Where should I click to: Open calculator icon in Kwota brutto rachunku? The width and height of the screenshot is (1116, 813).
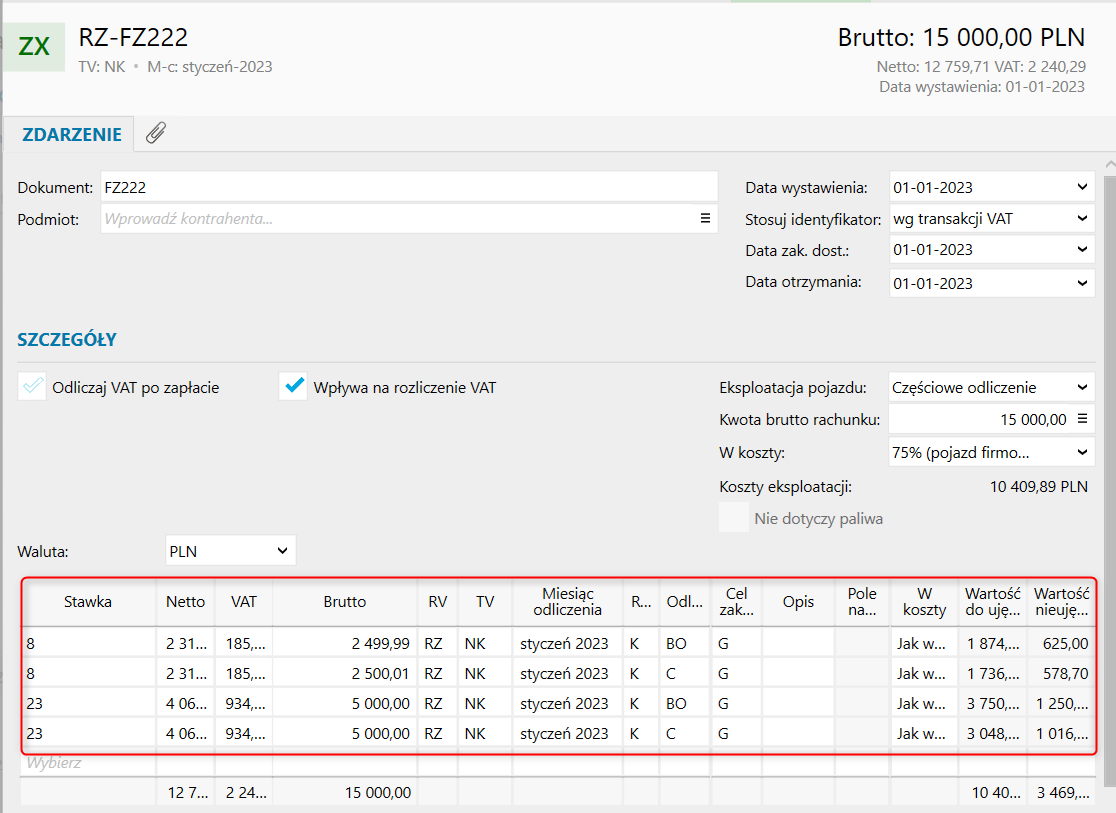point(1081,420)
